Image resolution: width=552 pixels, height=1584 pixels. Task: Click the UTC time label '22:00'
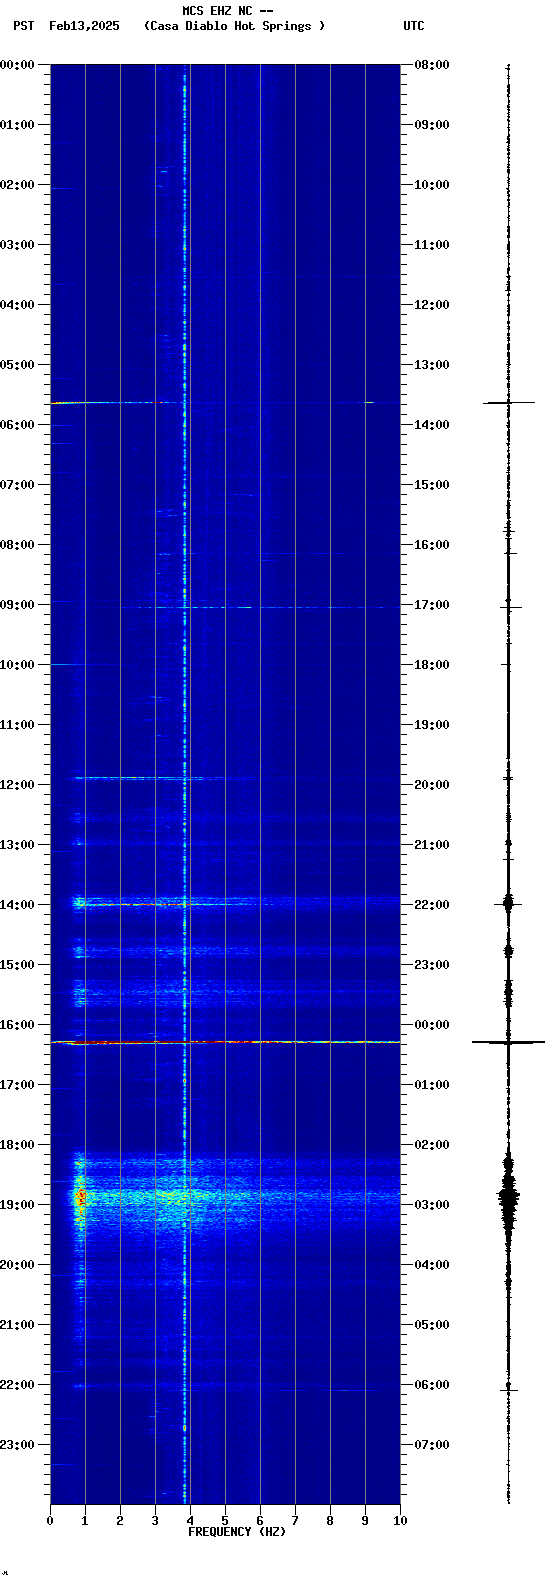[x=432, y=905]
